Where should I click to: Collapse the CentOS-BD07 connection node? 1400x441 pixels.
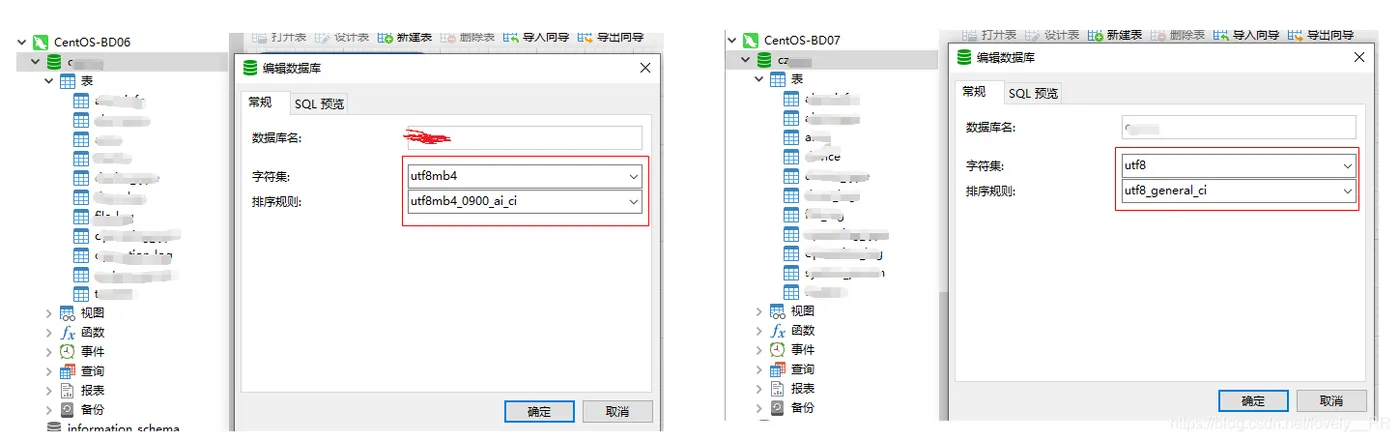point(733,41)
